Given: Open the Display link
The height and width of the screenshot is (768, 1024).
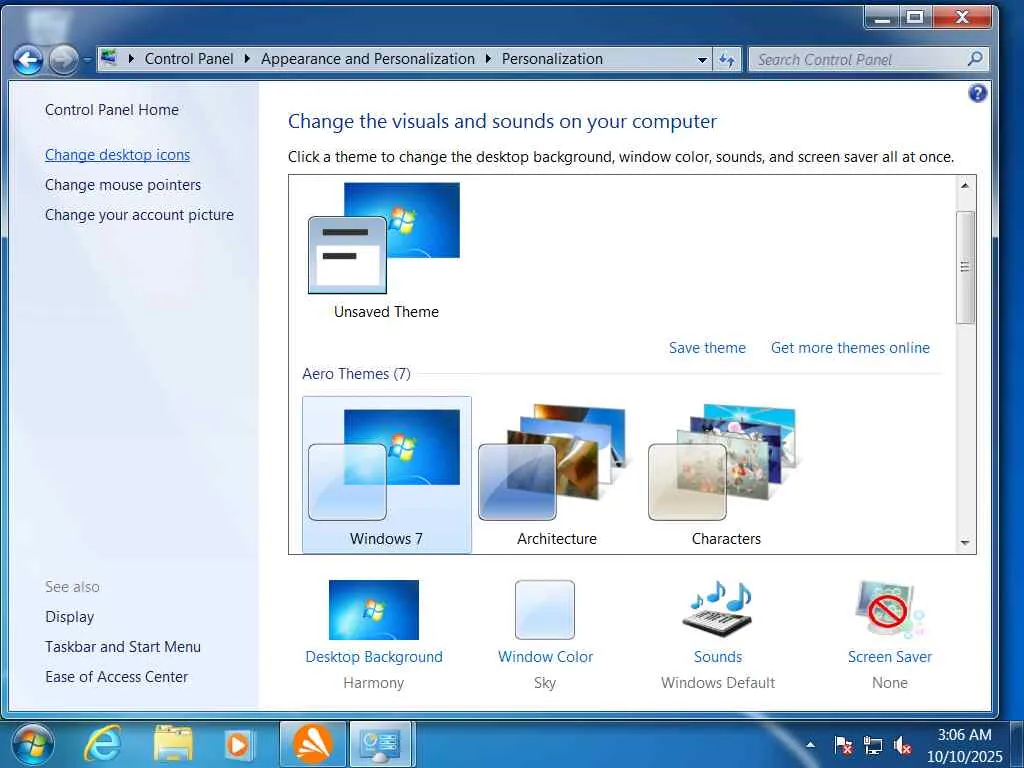Looking at the screenshot, I should point(69,616).
